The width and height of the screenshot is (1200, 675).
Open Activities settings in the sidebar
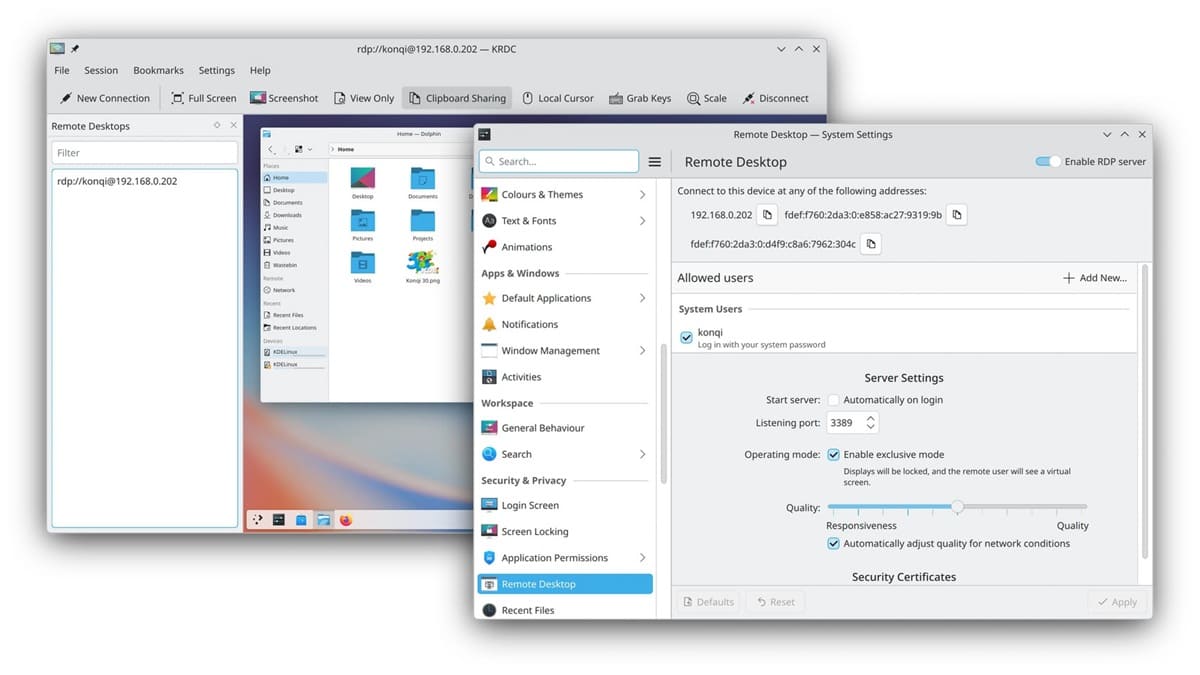click(565, 377)
